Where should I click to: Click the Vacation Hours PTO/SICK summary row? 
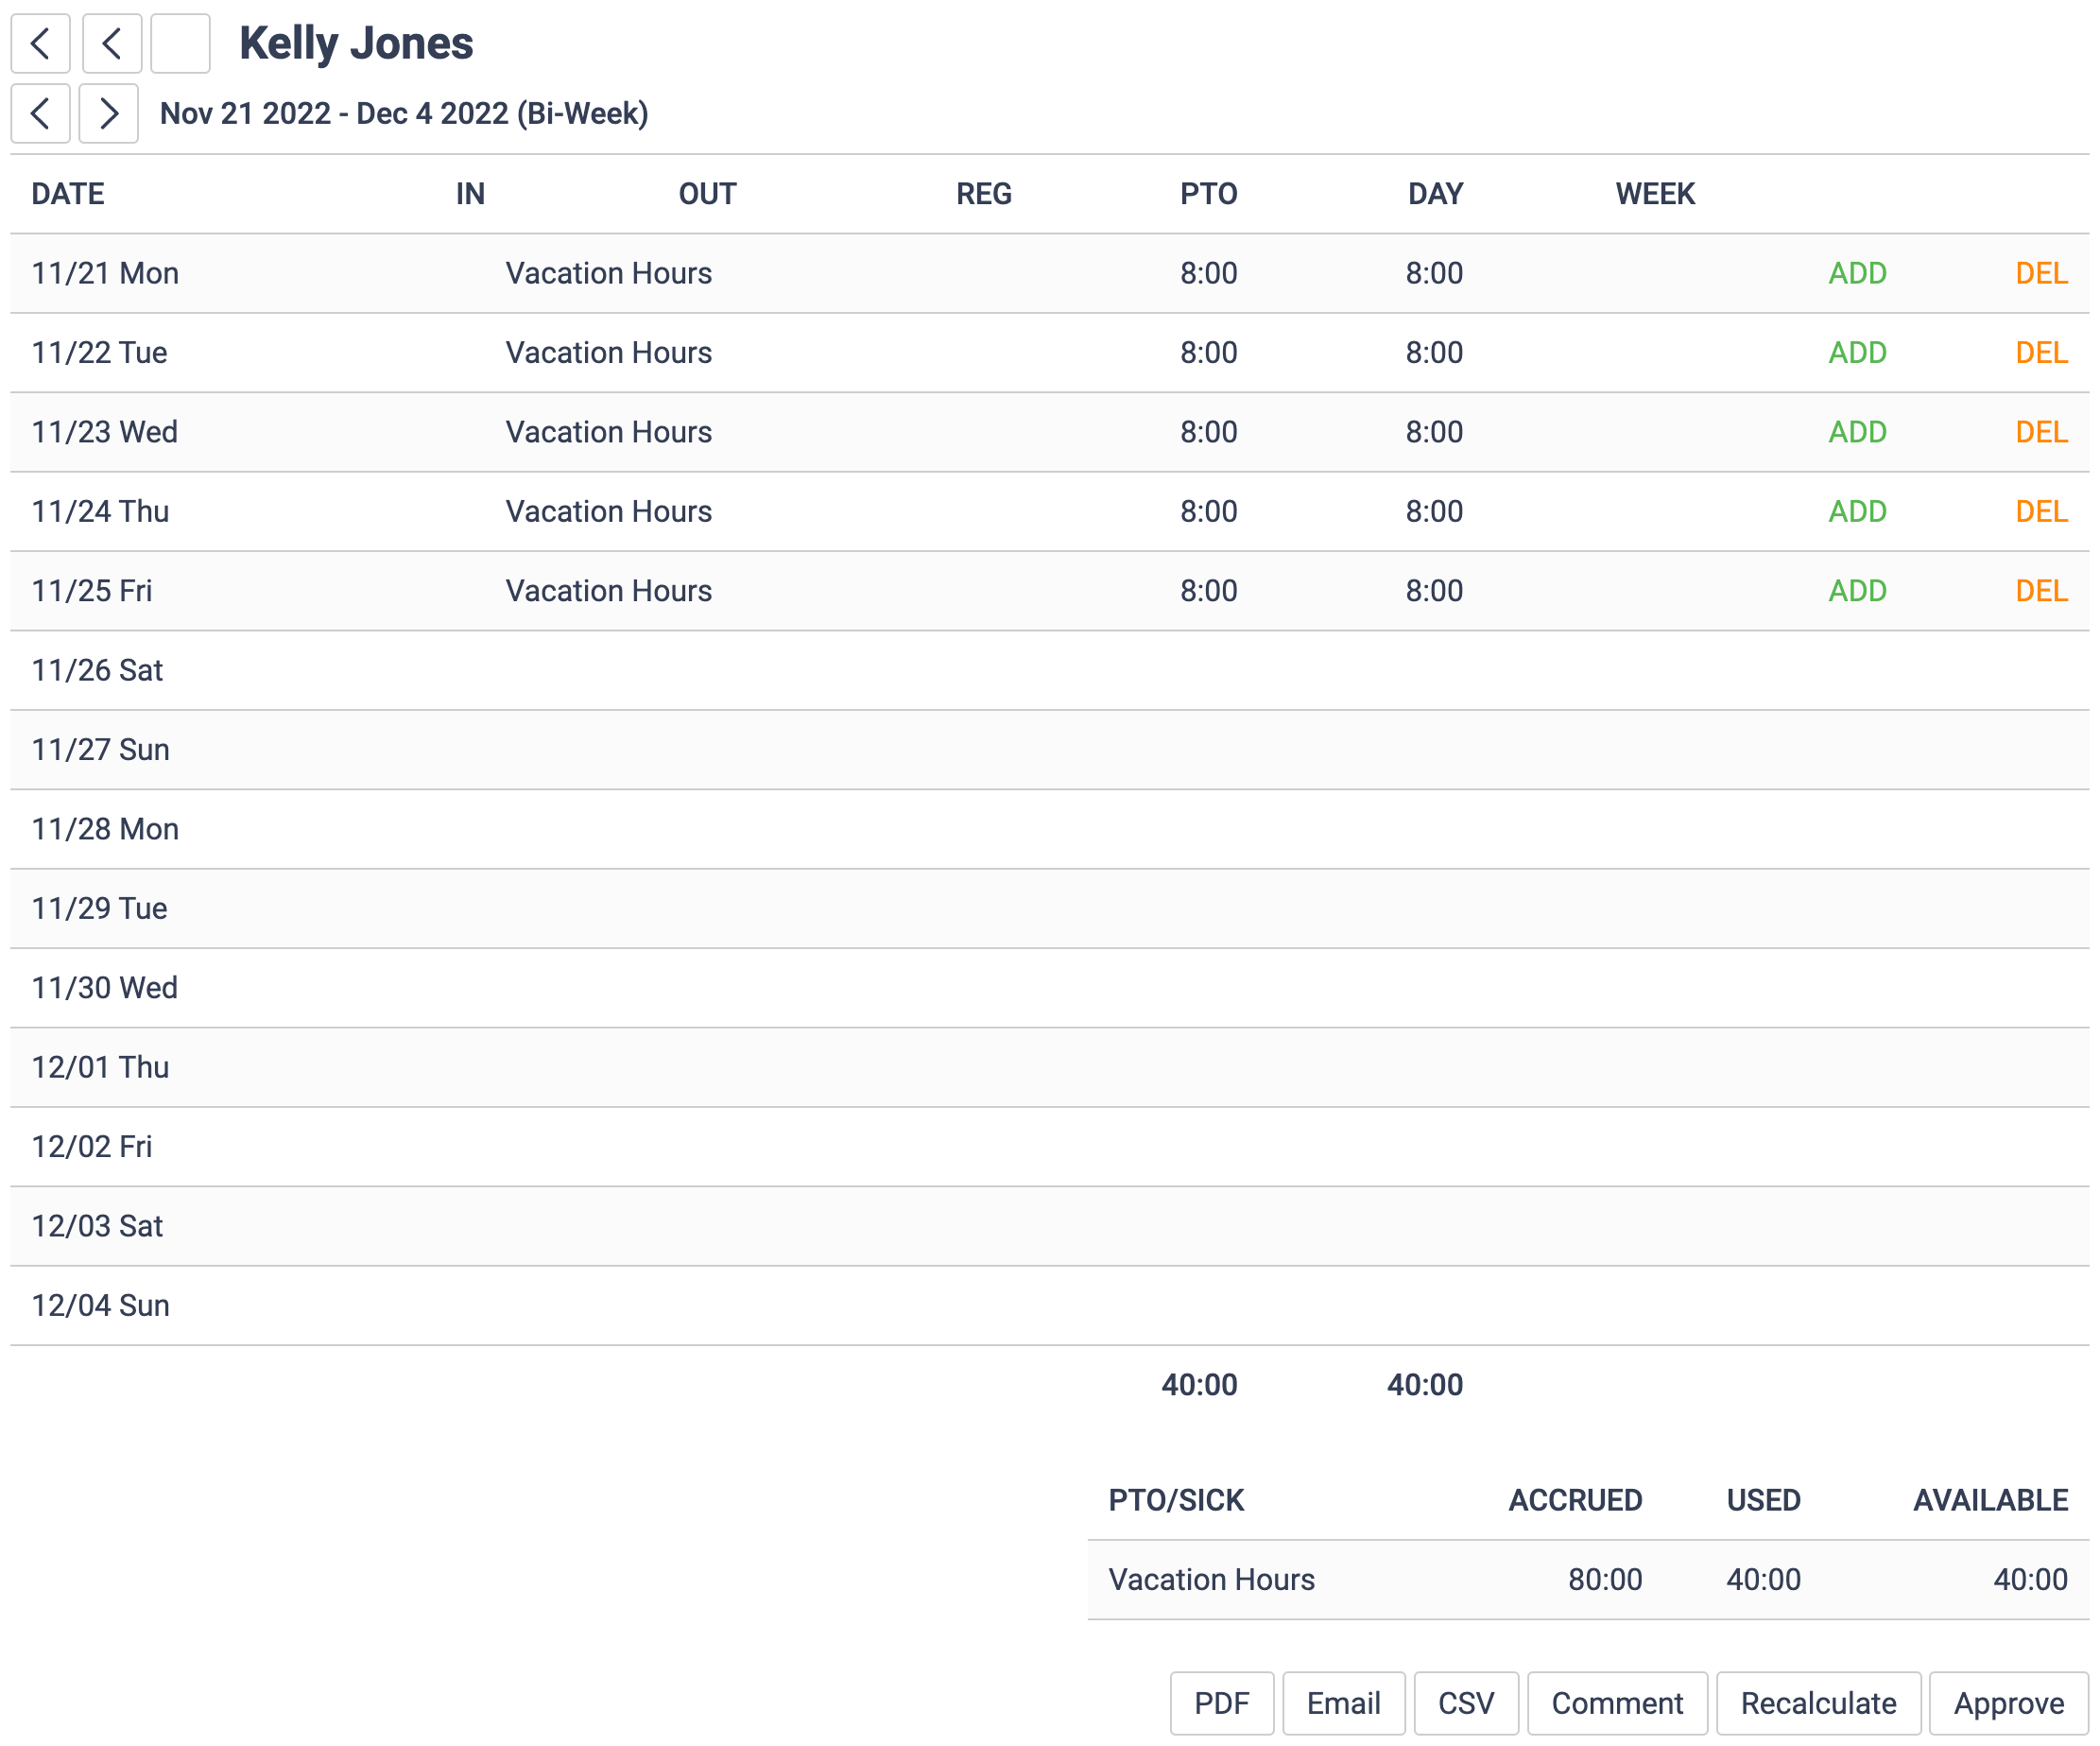pyautogui.click(x=1211, y=1579)
